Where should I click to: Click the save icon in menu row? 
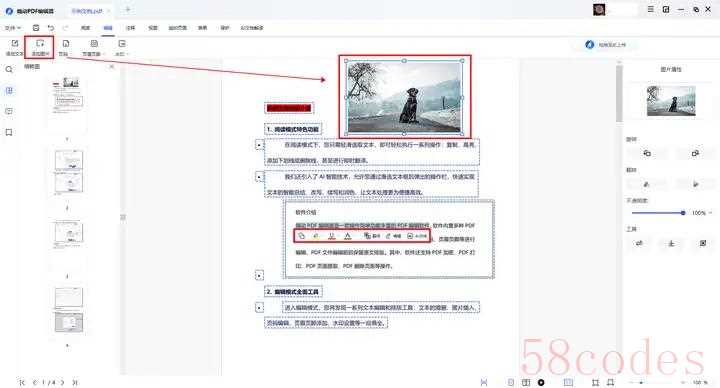(36, 28)
